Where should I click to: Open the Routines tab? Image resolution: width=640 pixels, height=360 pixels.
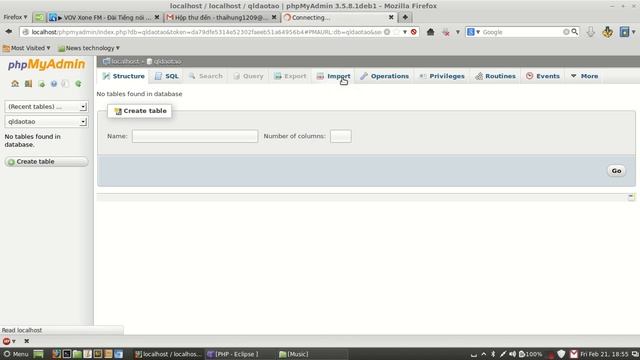coord(496,76)
